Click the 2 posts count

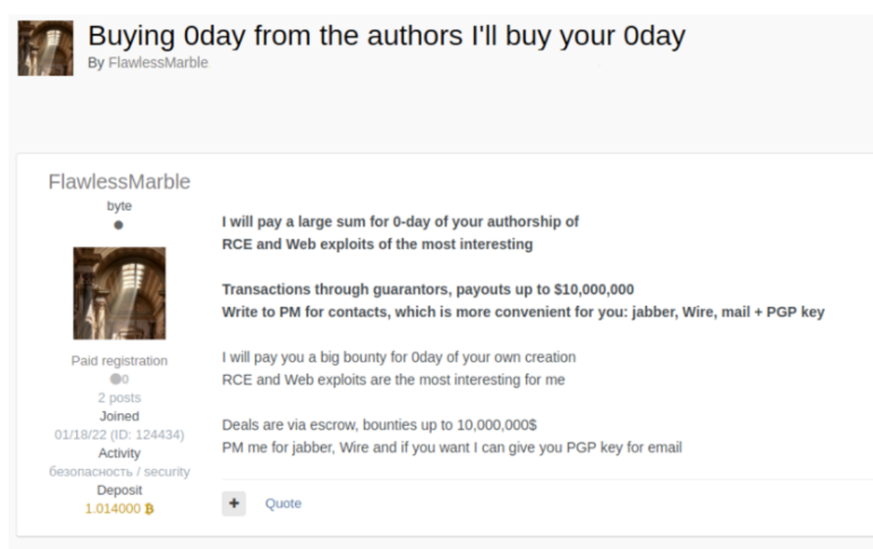119,397
